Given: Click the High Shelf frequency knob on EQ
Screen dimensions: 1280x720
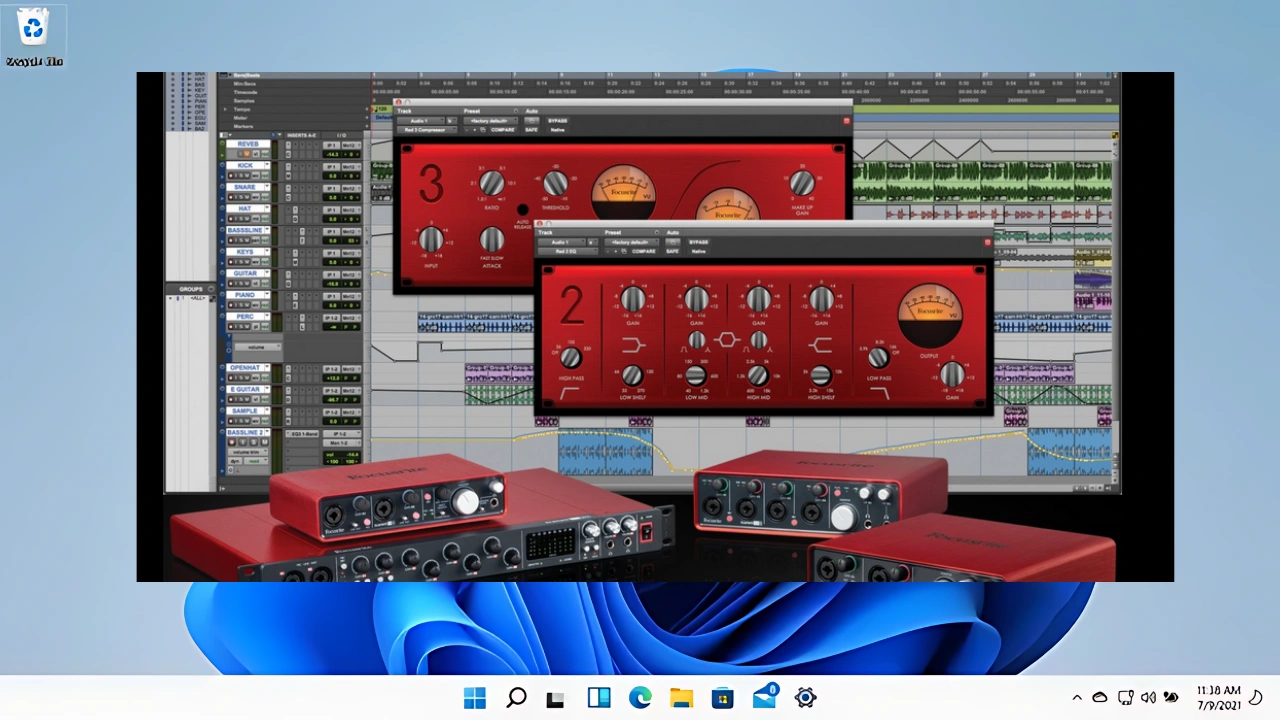Looking at the screenshot, I should click(821, 376).
